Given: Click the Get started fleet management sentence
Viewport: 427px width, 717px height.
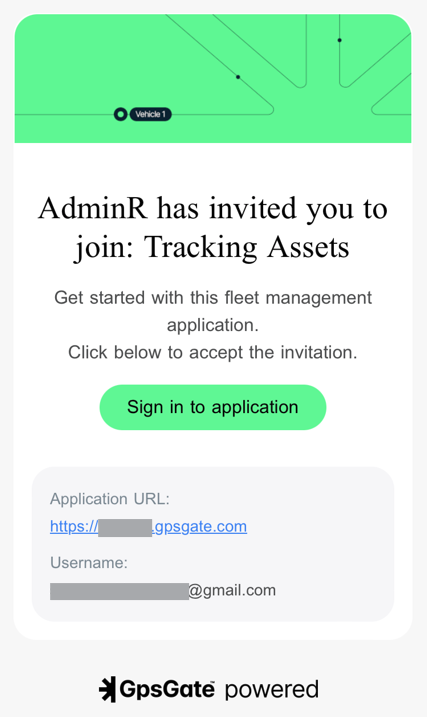Looking at the screenshot, I should (213, 311).
